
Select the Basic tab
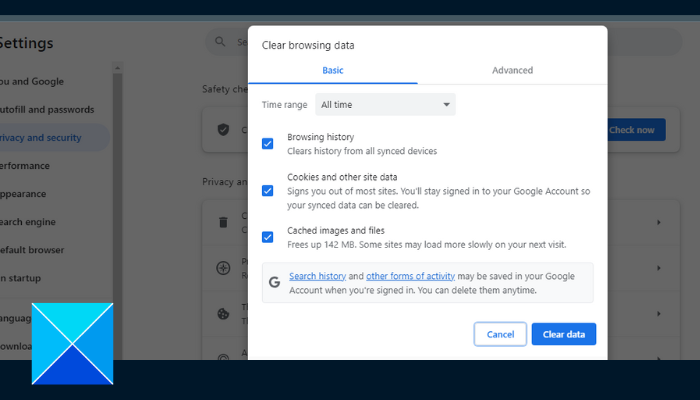coord(333,71)
